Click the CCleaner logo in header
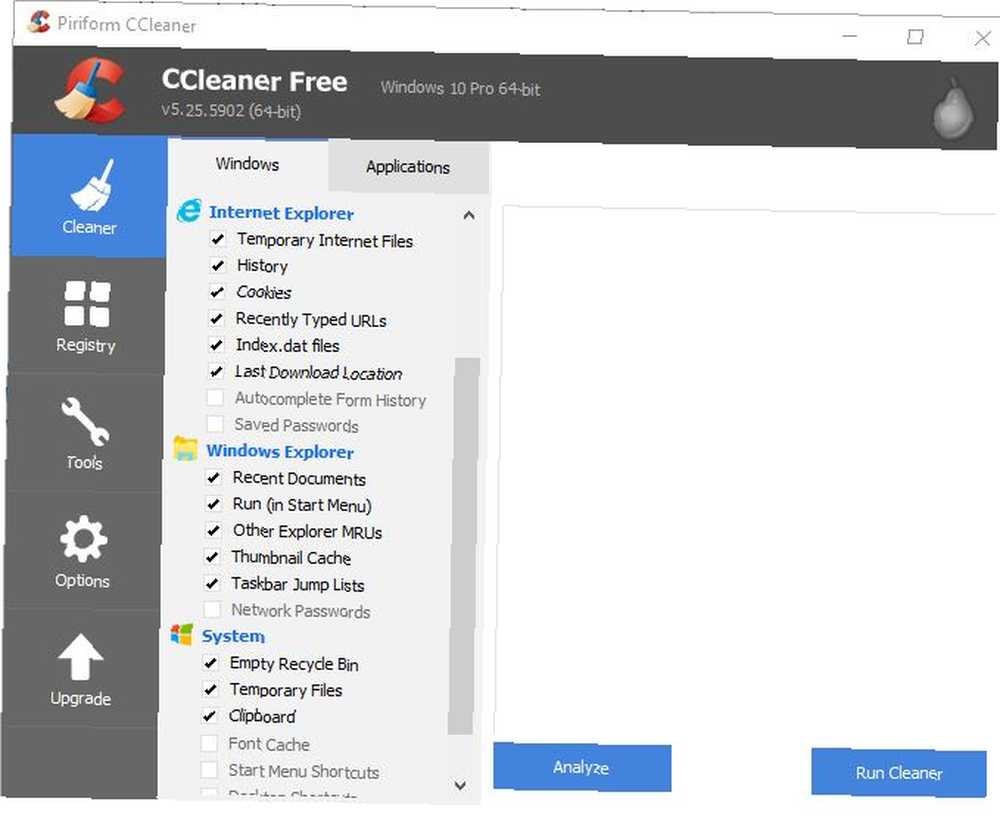This screenshot has width=1000, height=817. coord(91,90)
